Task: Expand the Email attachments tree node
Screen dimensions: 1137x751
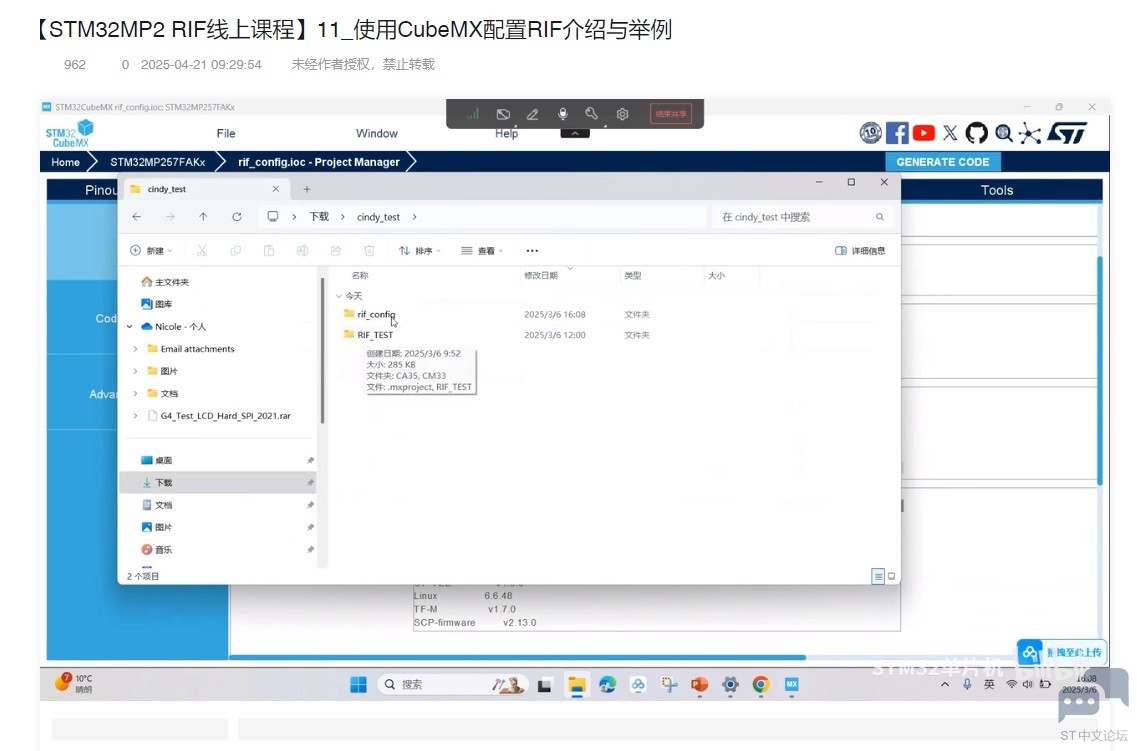Action: coord(136,349)
